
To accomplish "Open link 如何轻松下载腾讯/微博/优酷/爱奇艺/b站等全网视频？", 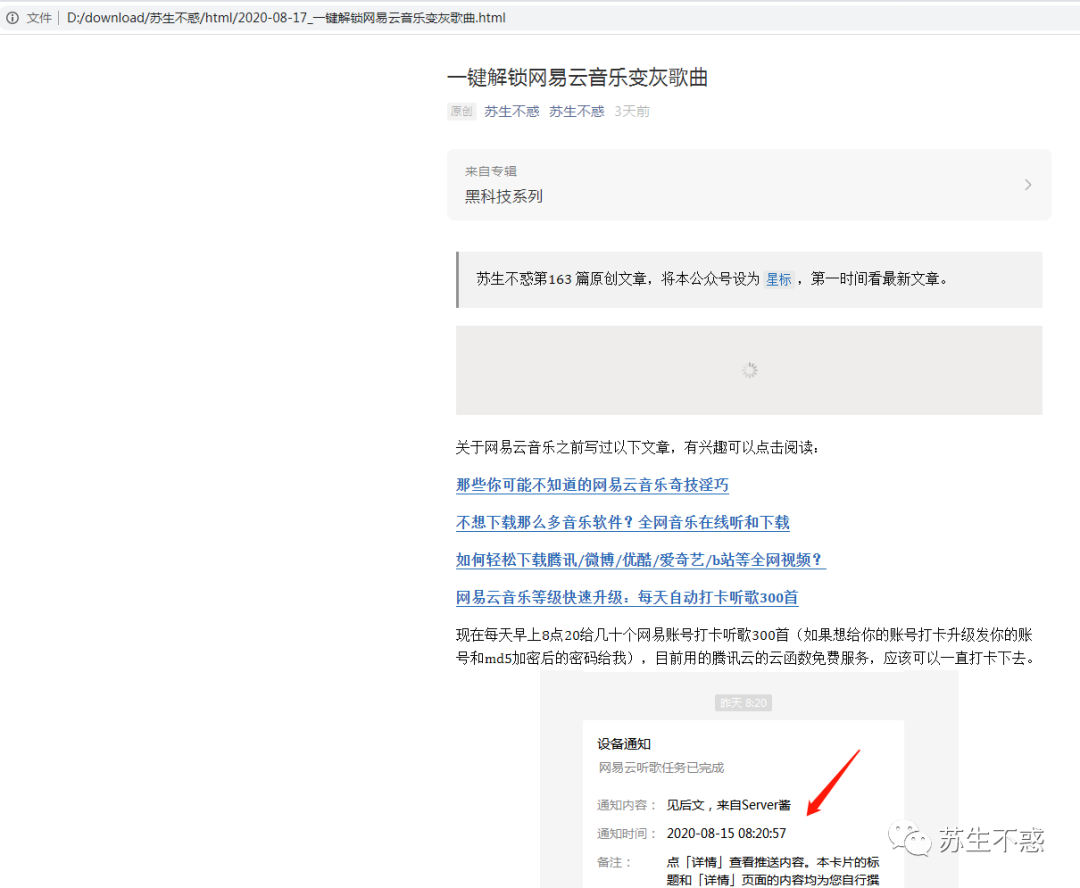I will pyautogui.click(x=641, y=559).
